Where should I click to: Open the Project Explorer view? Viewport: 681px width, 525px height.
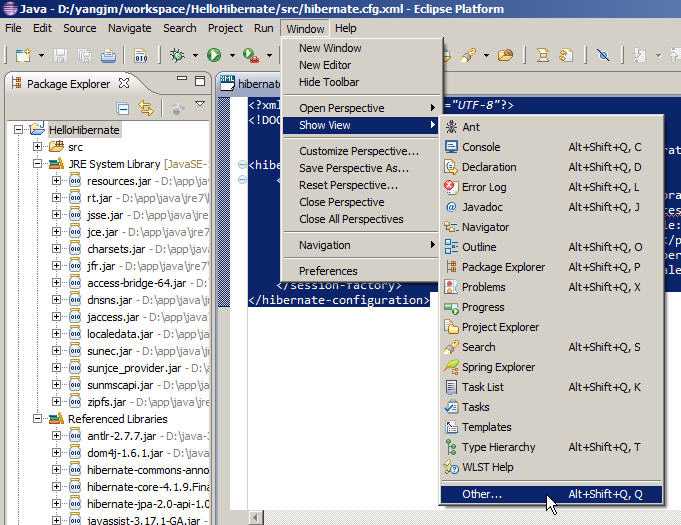click(x=552, y=327)
